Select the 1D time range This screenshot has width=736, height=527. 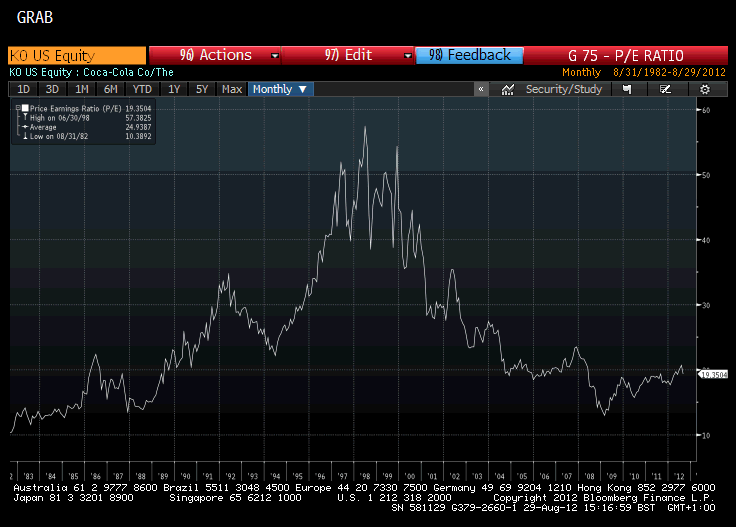(23, 89)
